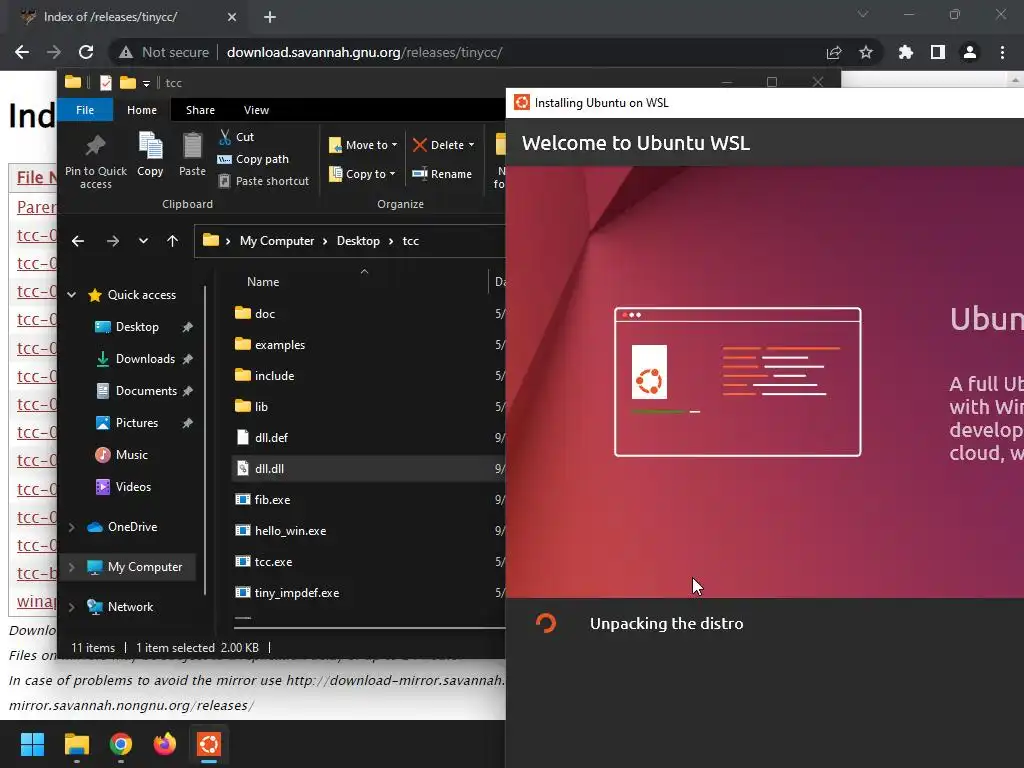Screen dimensions: 1024x768
Task: Click the Ubuntu icon on the taskbar
Action: click(209, 744)
